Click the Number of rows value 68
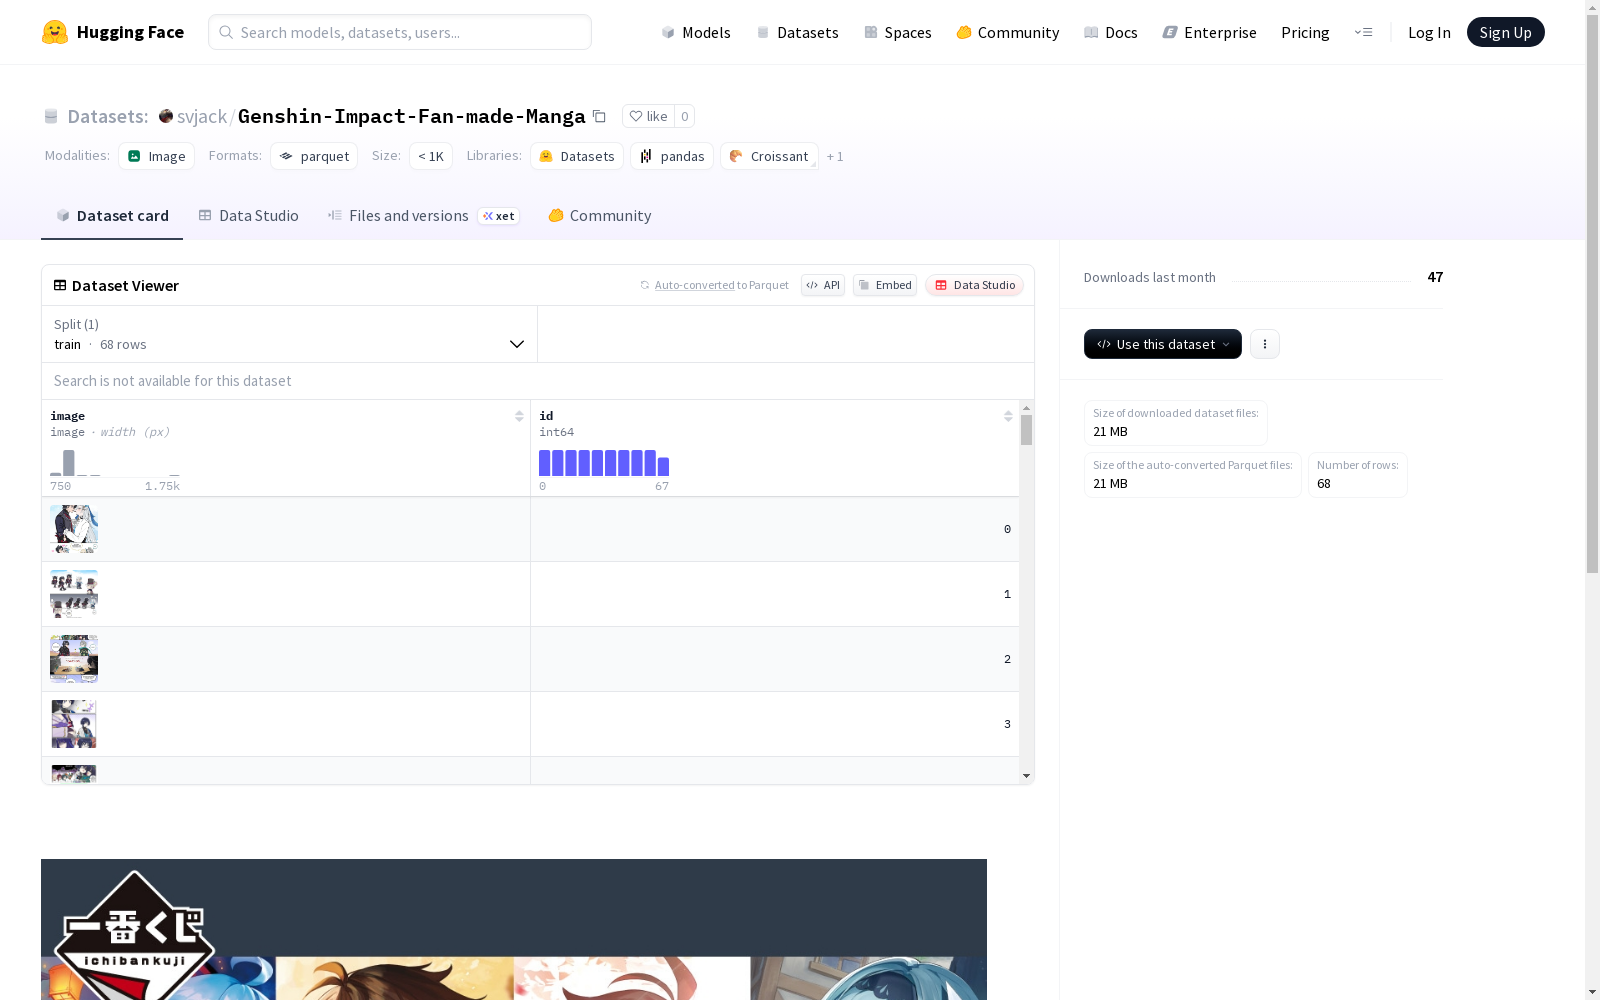This screenshot has height=1000, width=1600. tap(1324, 483)
